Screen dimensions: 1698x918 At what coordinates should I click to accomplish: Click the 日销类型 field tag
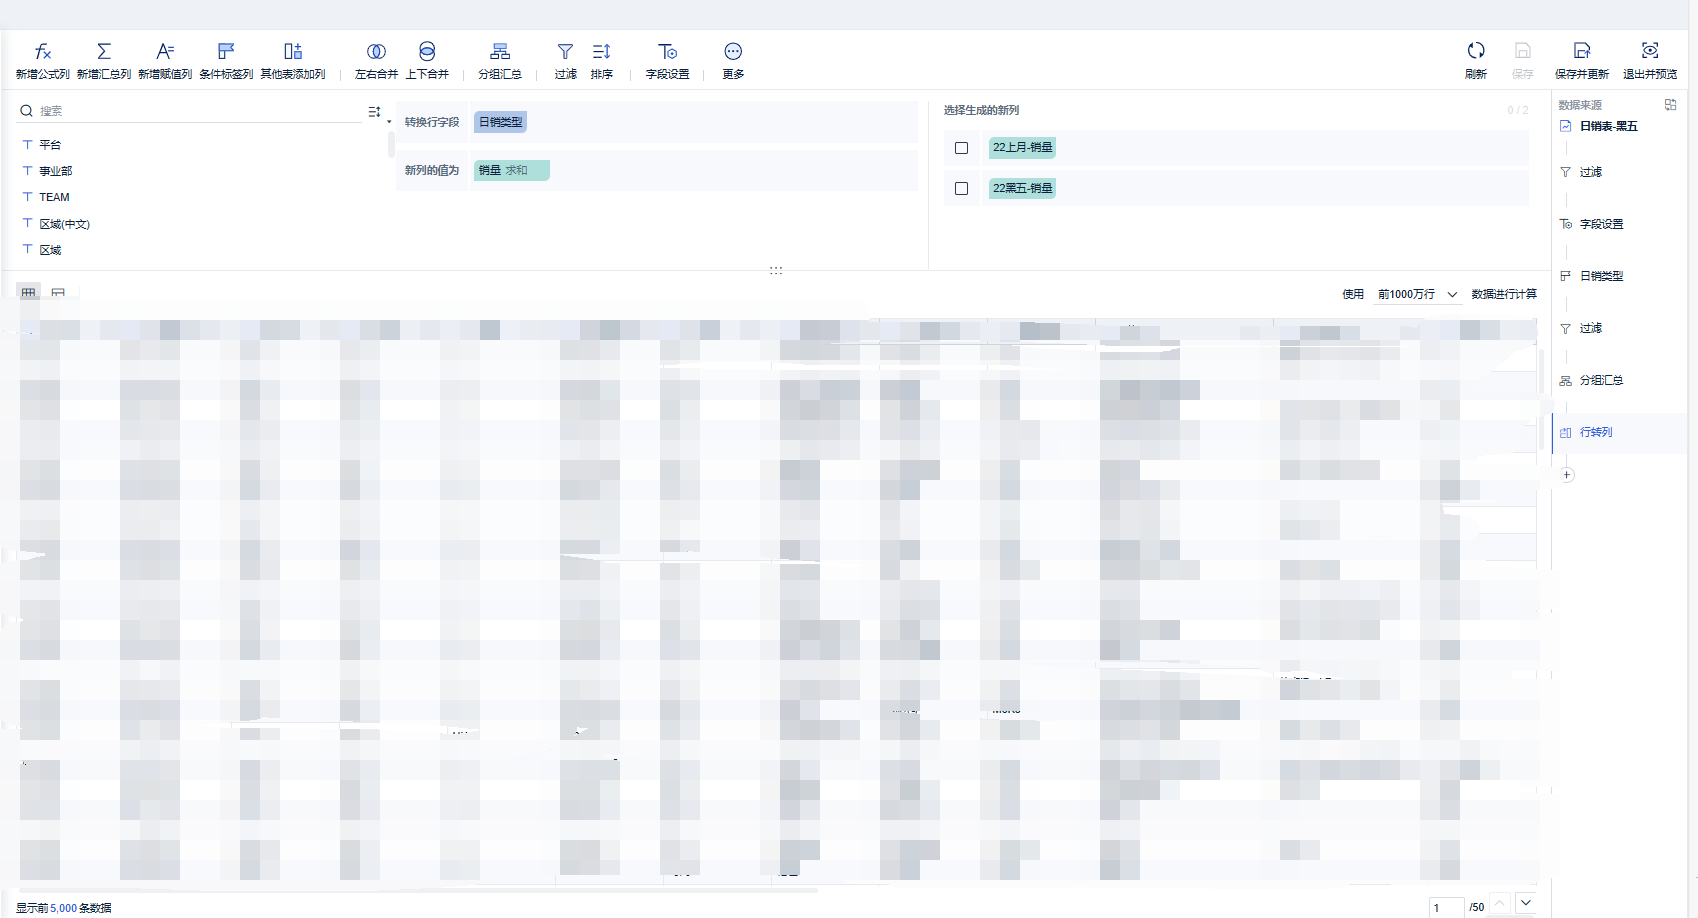(500, 122)
